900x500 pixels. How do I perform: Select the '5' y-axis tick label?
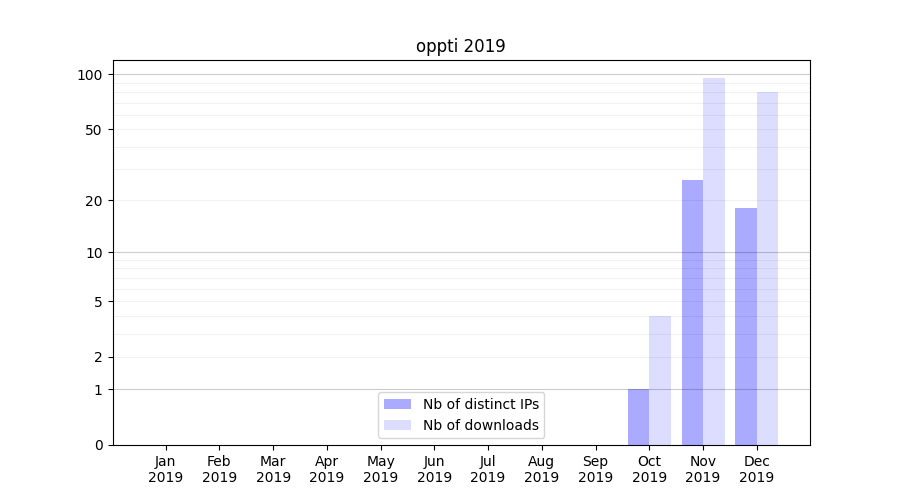[98, 302]
